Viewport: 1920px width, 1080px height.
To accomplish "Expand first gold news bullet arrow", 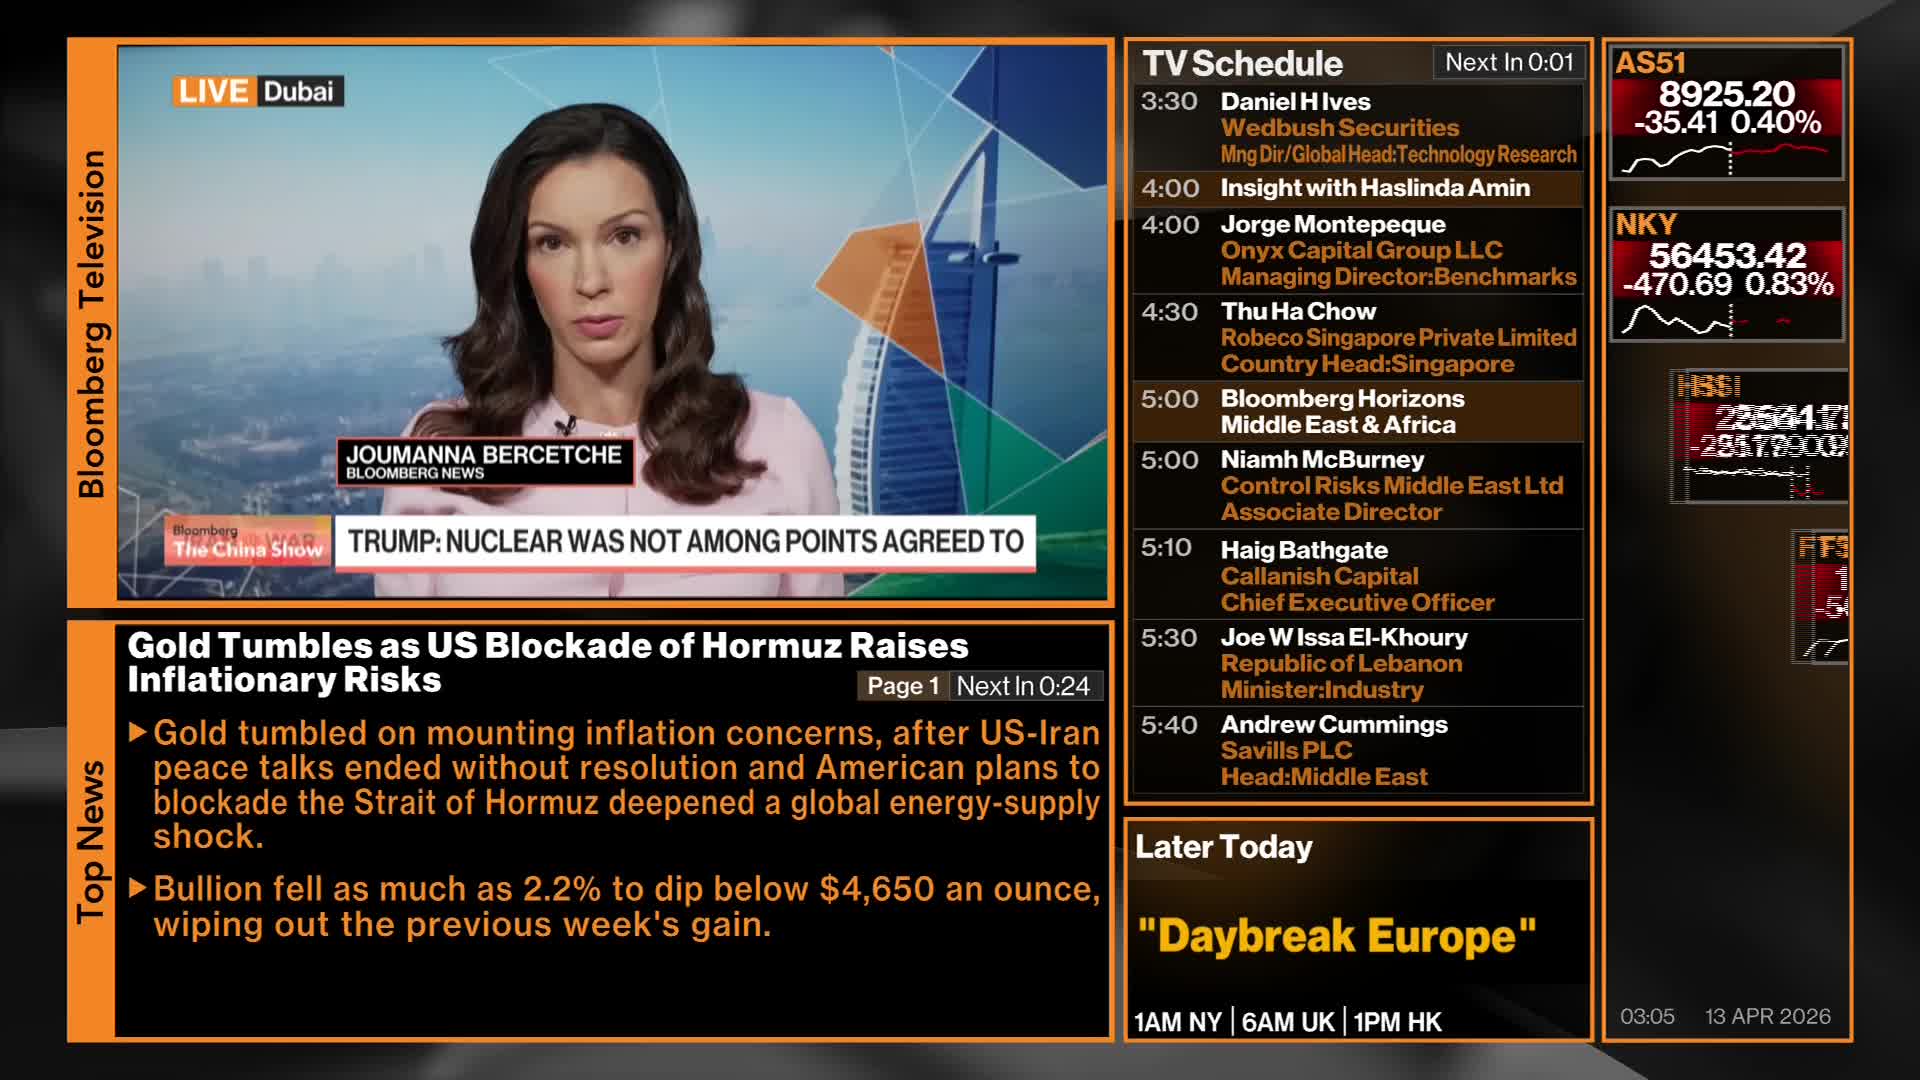I will tap(139, 733).
